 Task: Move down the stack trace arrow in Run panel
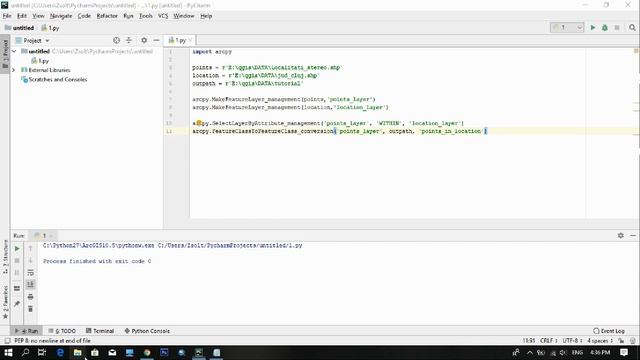(30, 260)
